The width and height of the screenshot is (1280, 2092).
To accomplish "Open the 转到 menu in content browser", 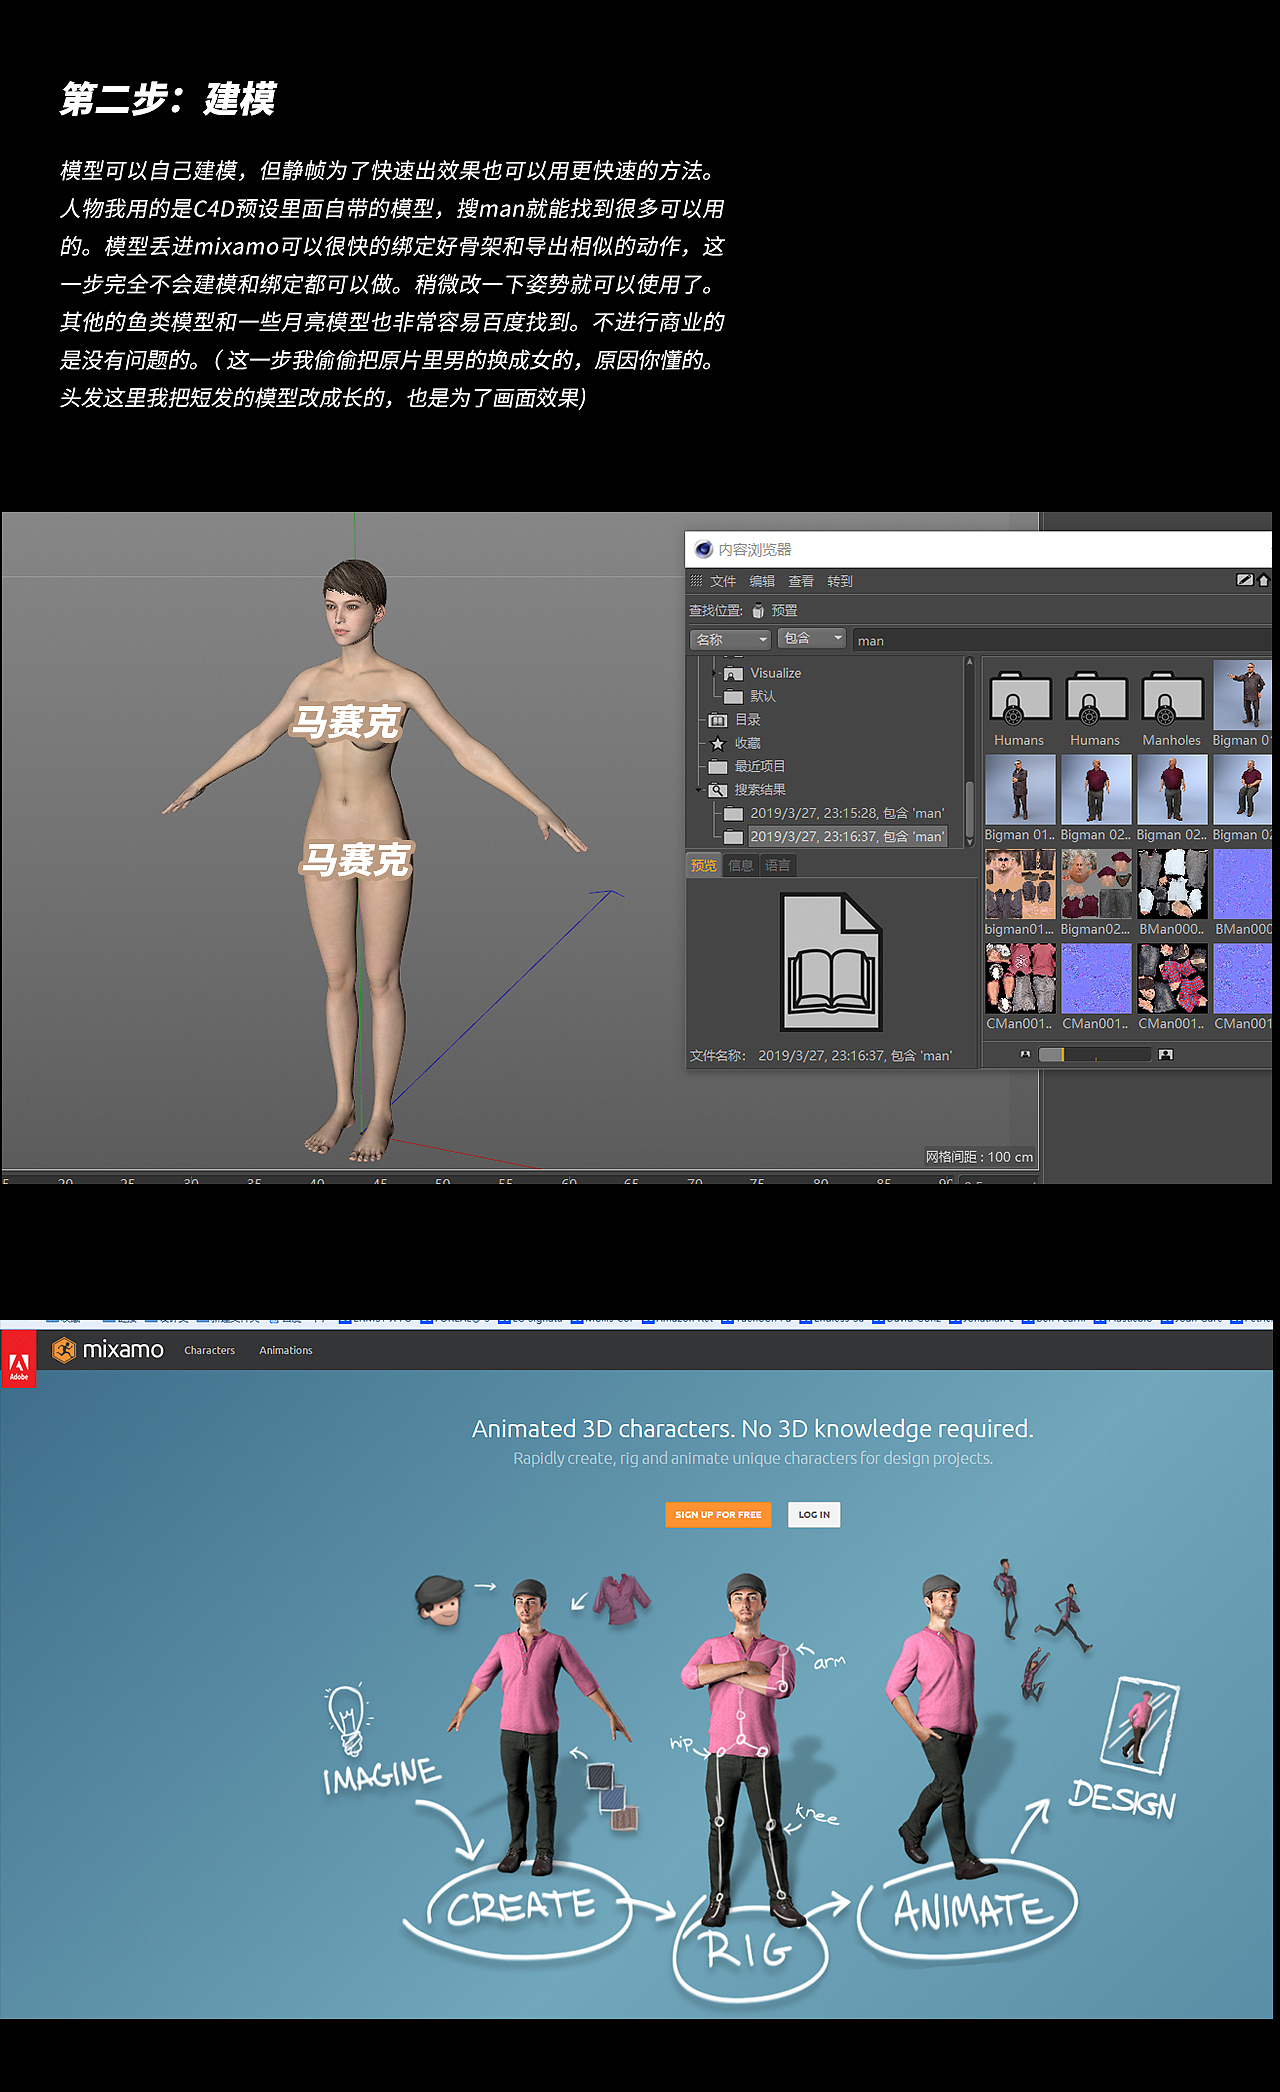I will 840,581.
